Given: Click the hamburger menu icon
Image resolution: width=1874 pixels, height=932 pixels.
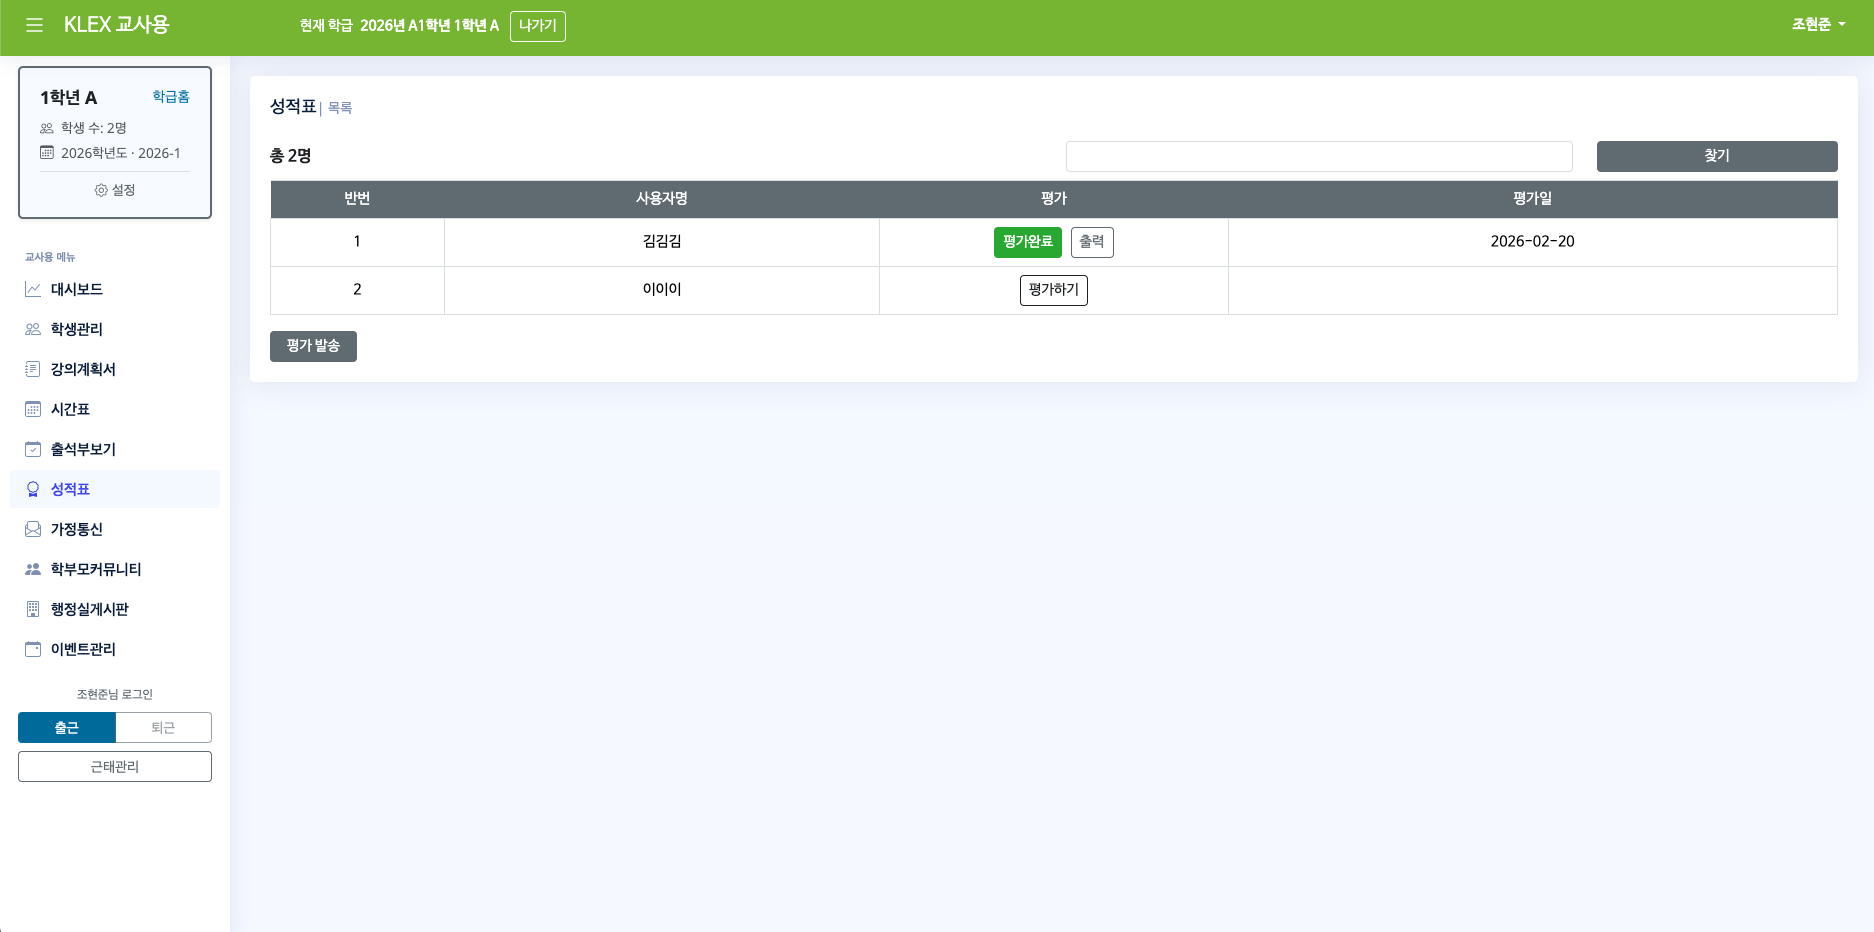Looking at the screenshot, I should tap(34, 25).
